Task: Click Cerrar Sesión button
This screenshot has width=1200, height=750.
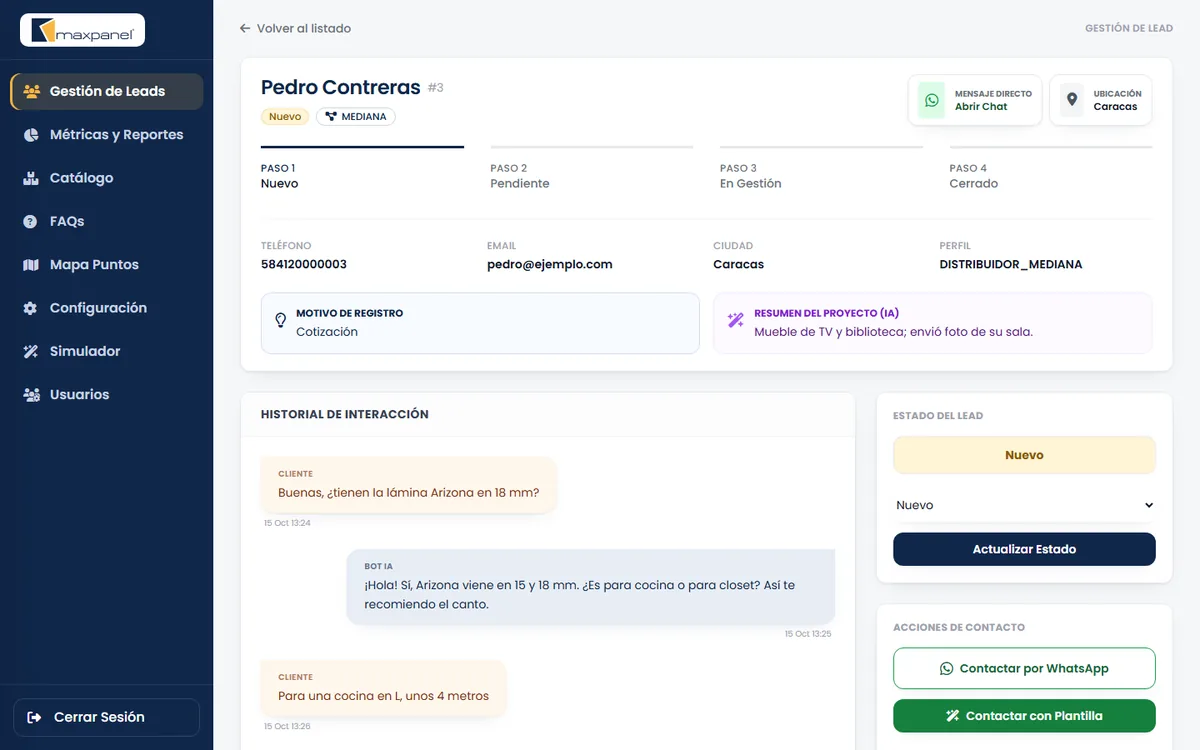Action: click(x=106, y=717)
